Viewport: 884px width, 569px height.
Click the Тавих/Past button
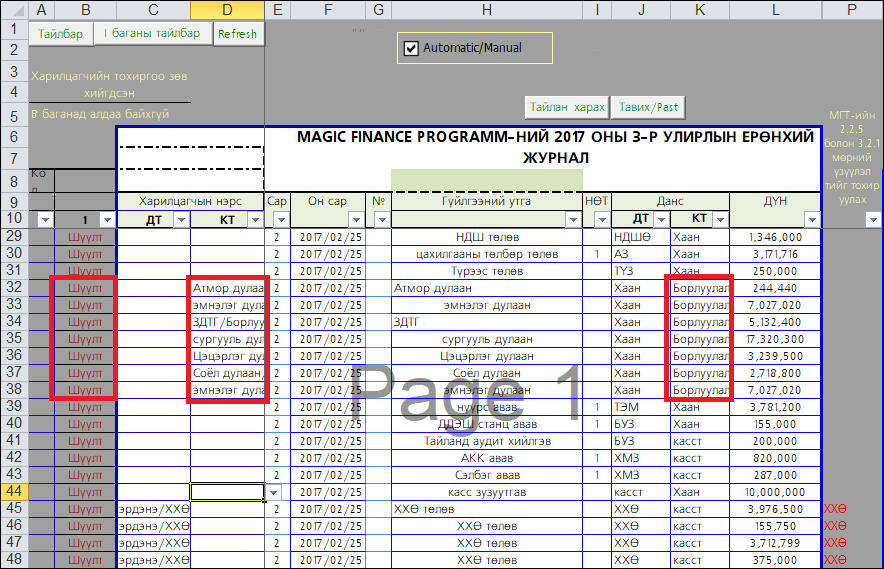(x=648, y=107)
